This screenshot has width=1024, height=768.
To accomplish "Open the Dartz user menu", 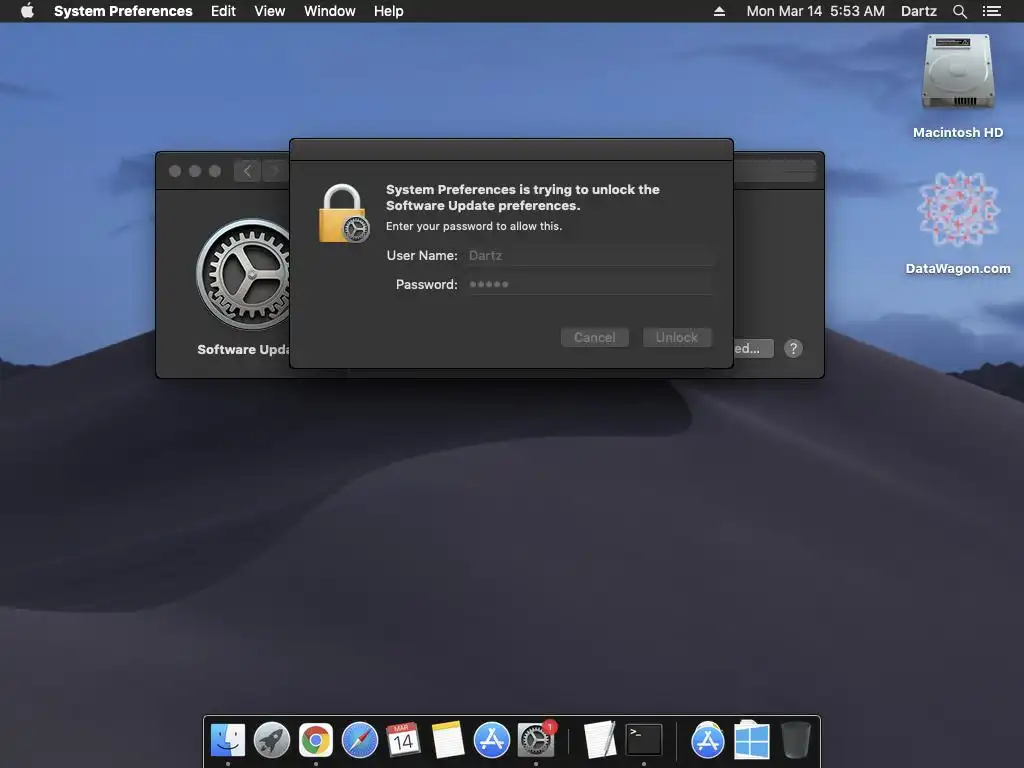I will tap(919, 11).
